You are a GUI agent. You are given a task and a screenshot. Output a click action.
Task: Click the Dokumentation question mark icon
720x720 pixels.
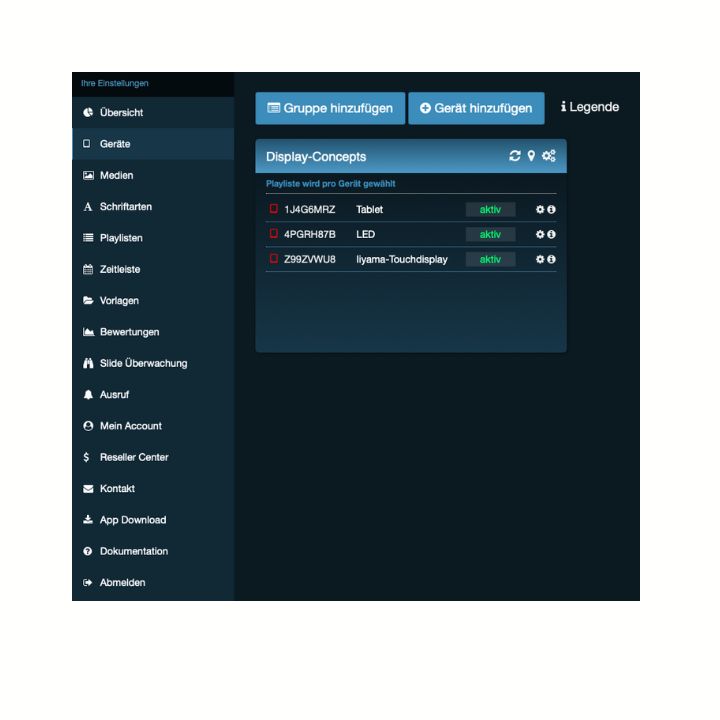[88, 551]
